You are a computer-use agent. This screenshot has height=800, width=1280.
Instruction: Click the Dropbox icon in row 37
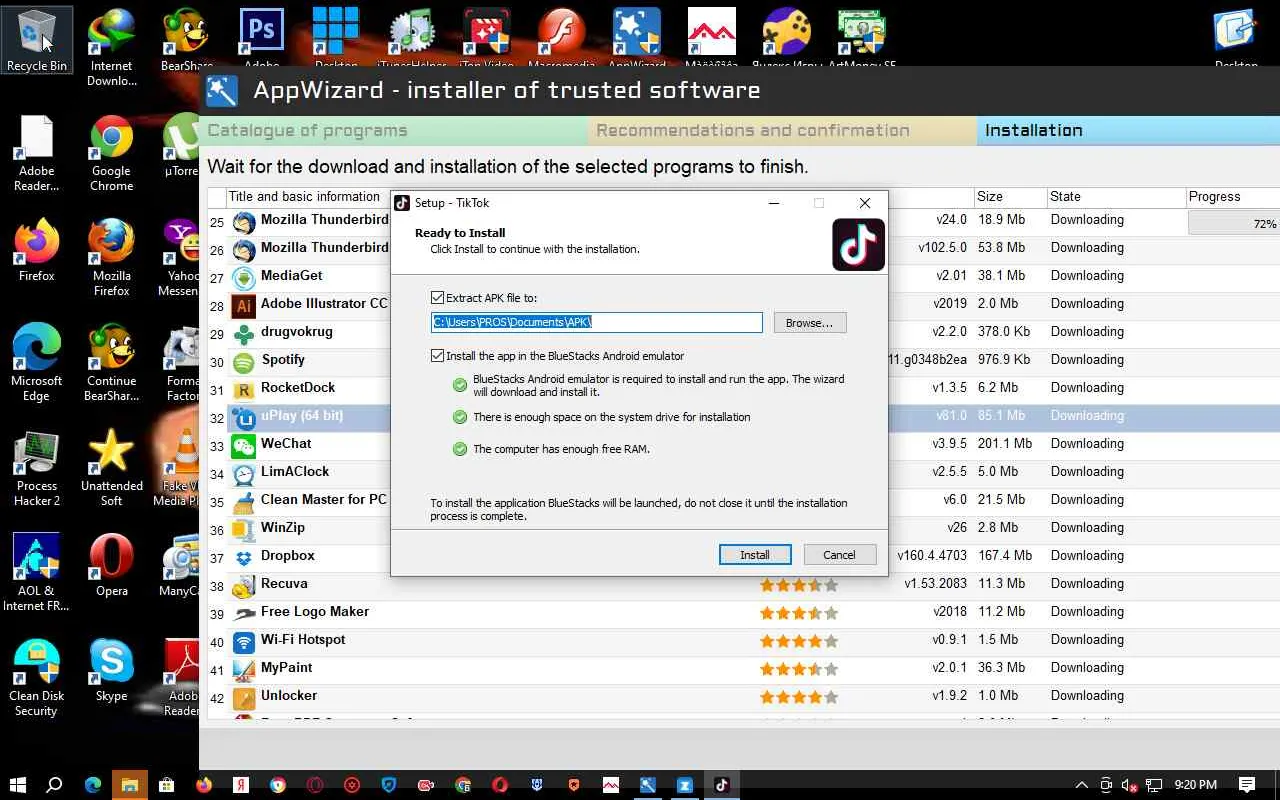point(243,557)
